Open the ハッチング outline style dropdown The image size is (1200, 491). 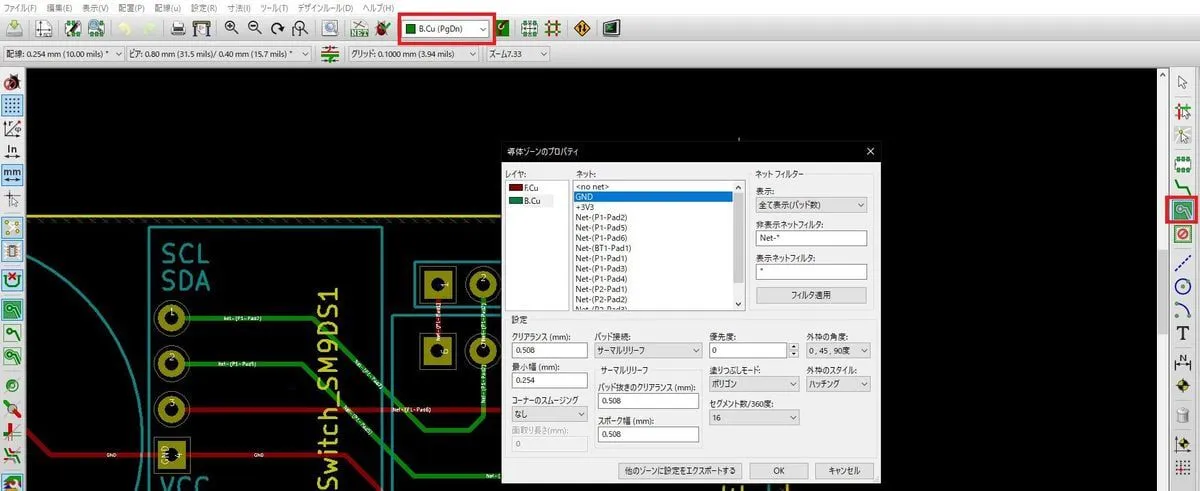[x=837, y=383]
